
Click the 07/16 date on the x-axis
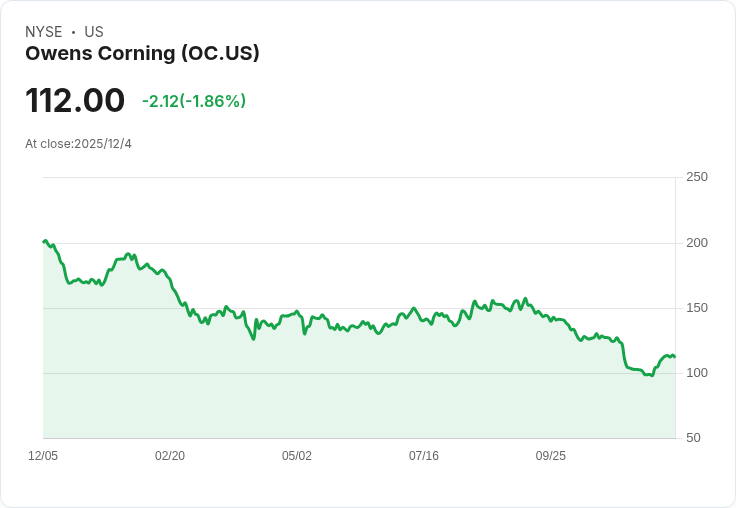tap(424, 456)
